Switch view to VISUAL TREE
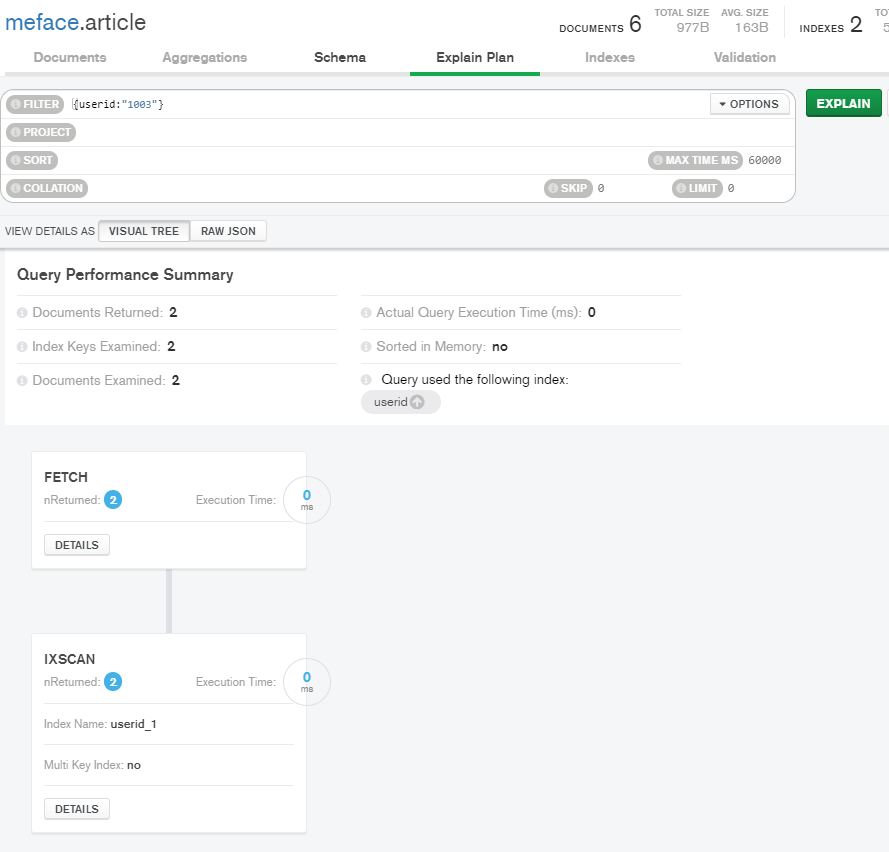The image size is (889, 852). tap(144, 231)
